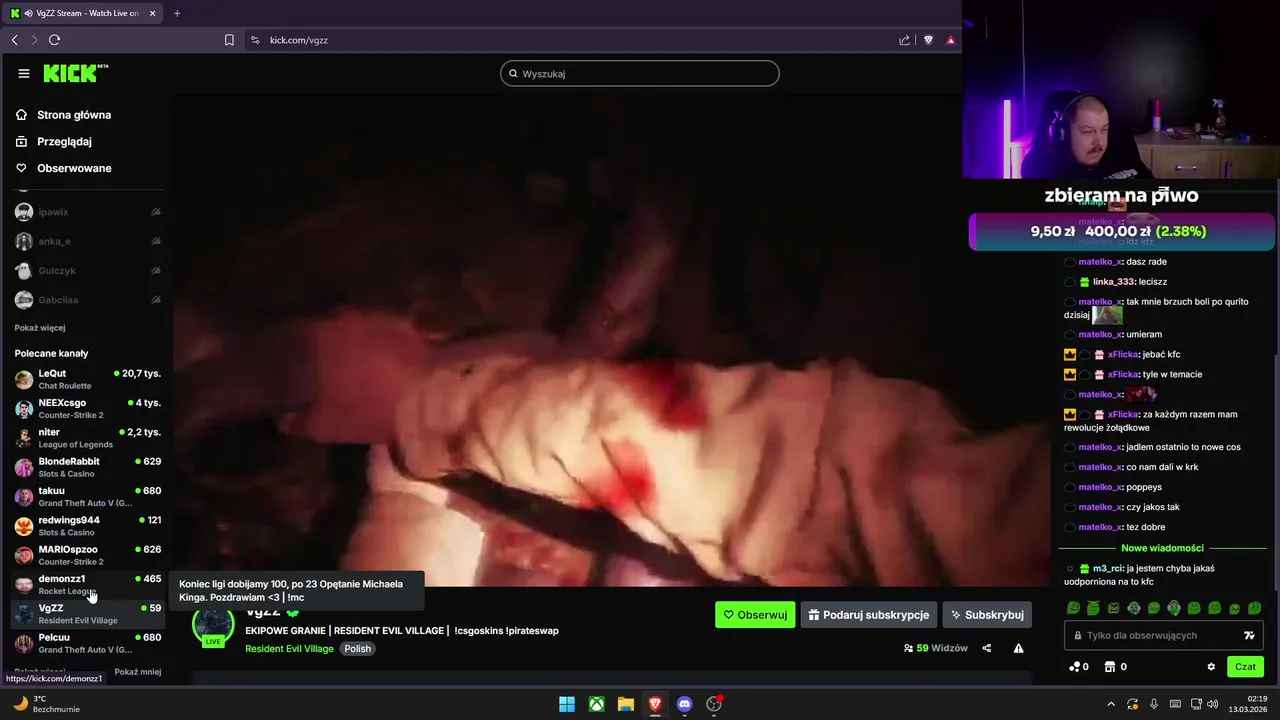1280x720 pixels.
Task: Open demonzz1 Rocket League channel
Action: pyautogui.click(x=88, y=584)
